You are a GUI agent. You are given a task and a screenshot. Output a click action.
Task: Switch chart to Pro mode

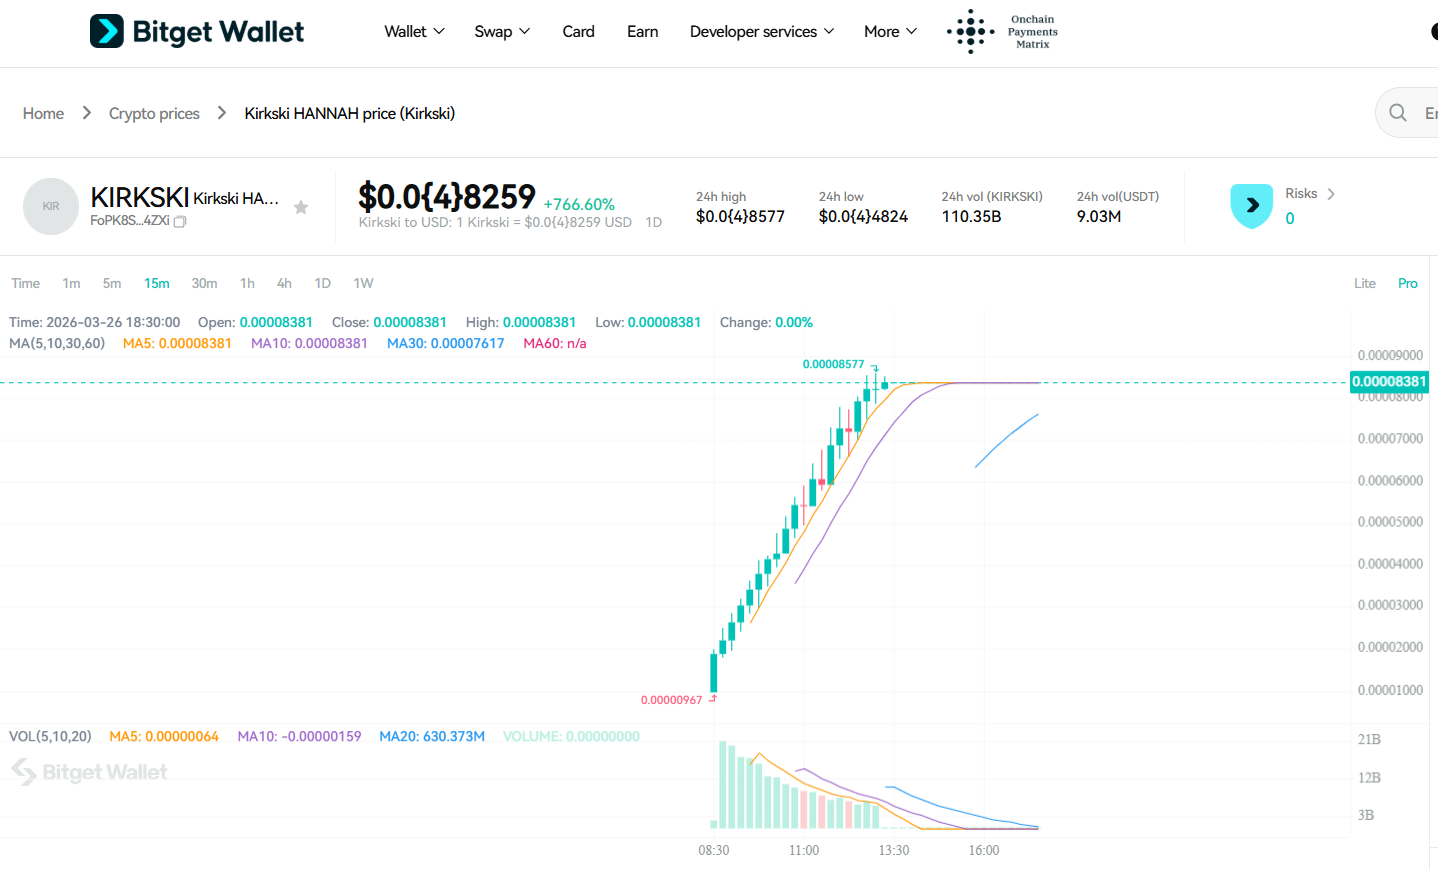coord(1407,283)
